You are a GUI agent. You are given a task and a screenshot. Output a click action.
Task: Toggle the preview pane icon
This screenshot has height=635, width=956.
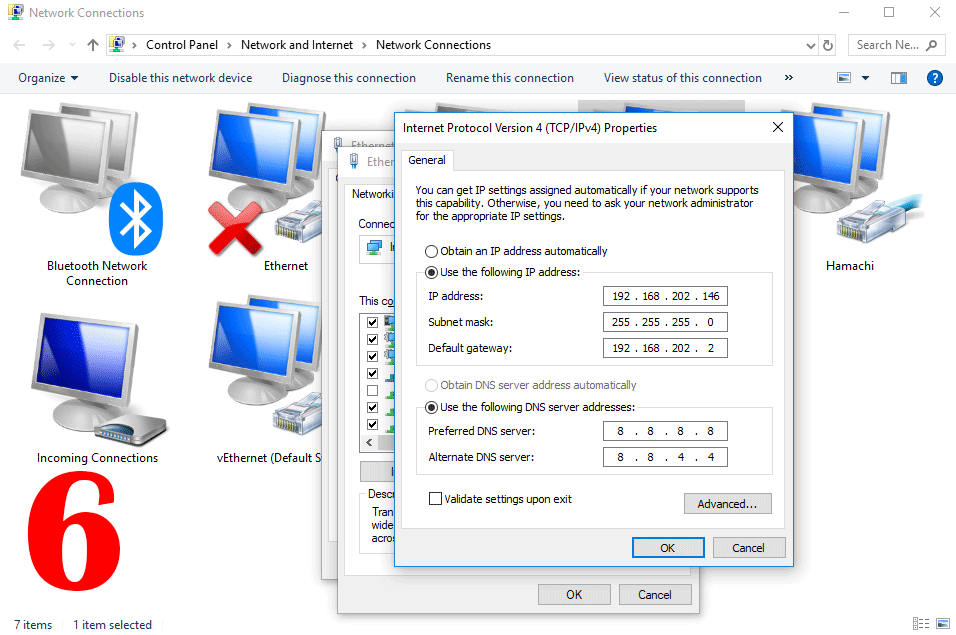[x=898, y=77]
